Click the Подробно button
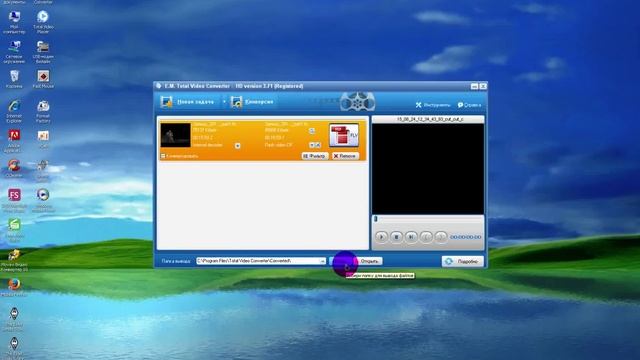Screen dimensions: 640x360 462,261
